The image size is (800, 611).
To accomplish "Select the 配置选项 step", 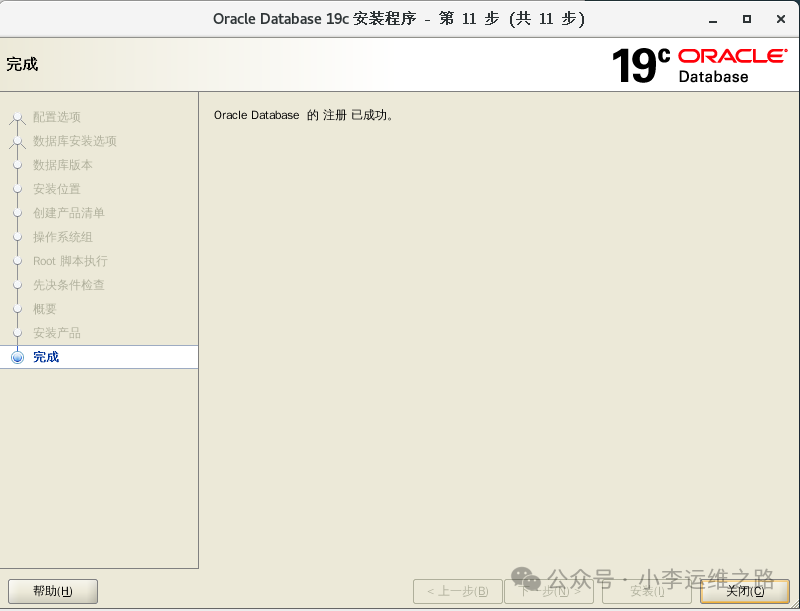I will [57, 117].
